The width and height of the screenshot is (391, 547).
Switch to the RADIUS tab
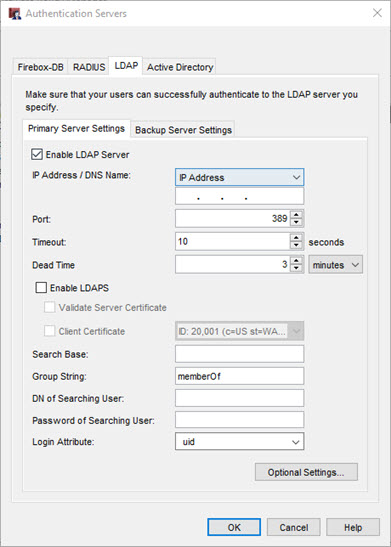coord(89,67)
